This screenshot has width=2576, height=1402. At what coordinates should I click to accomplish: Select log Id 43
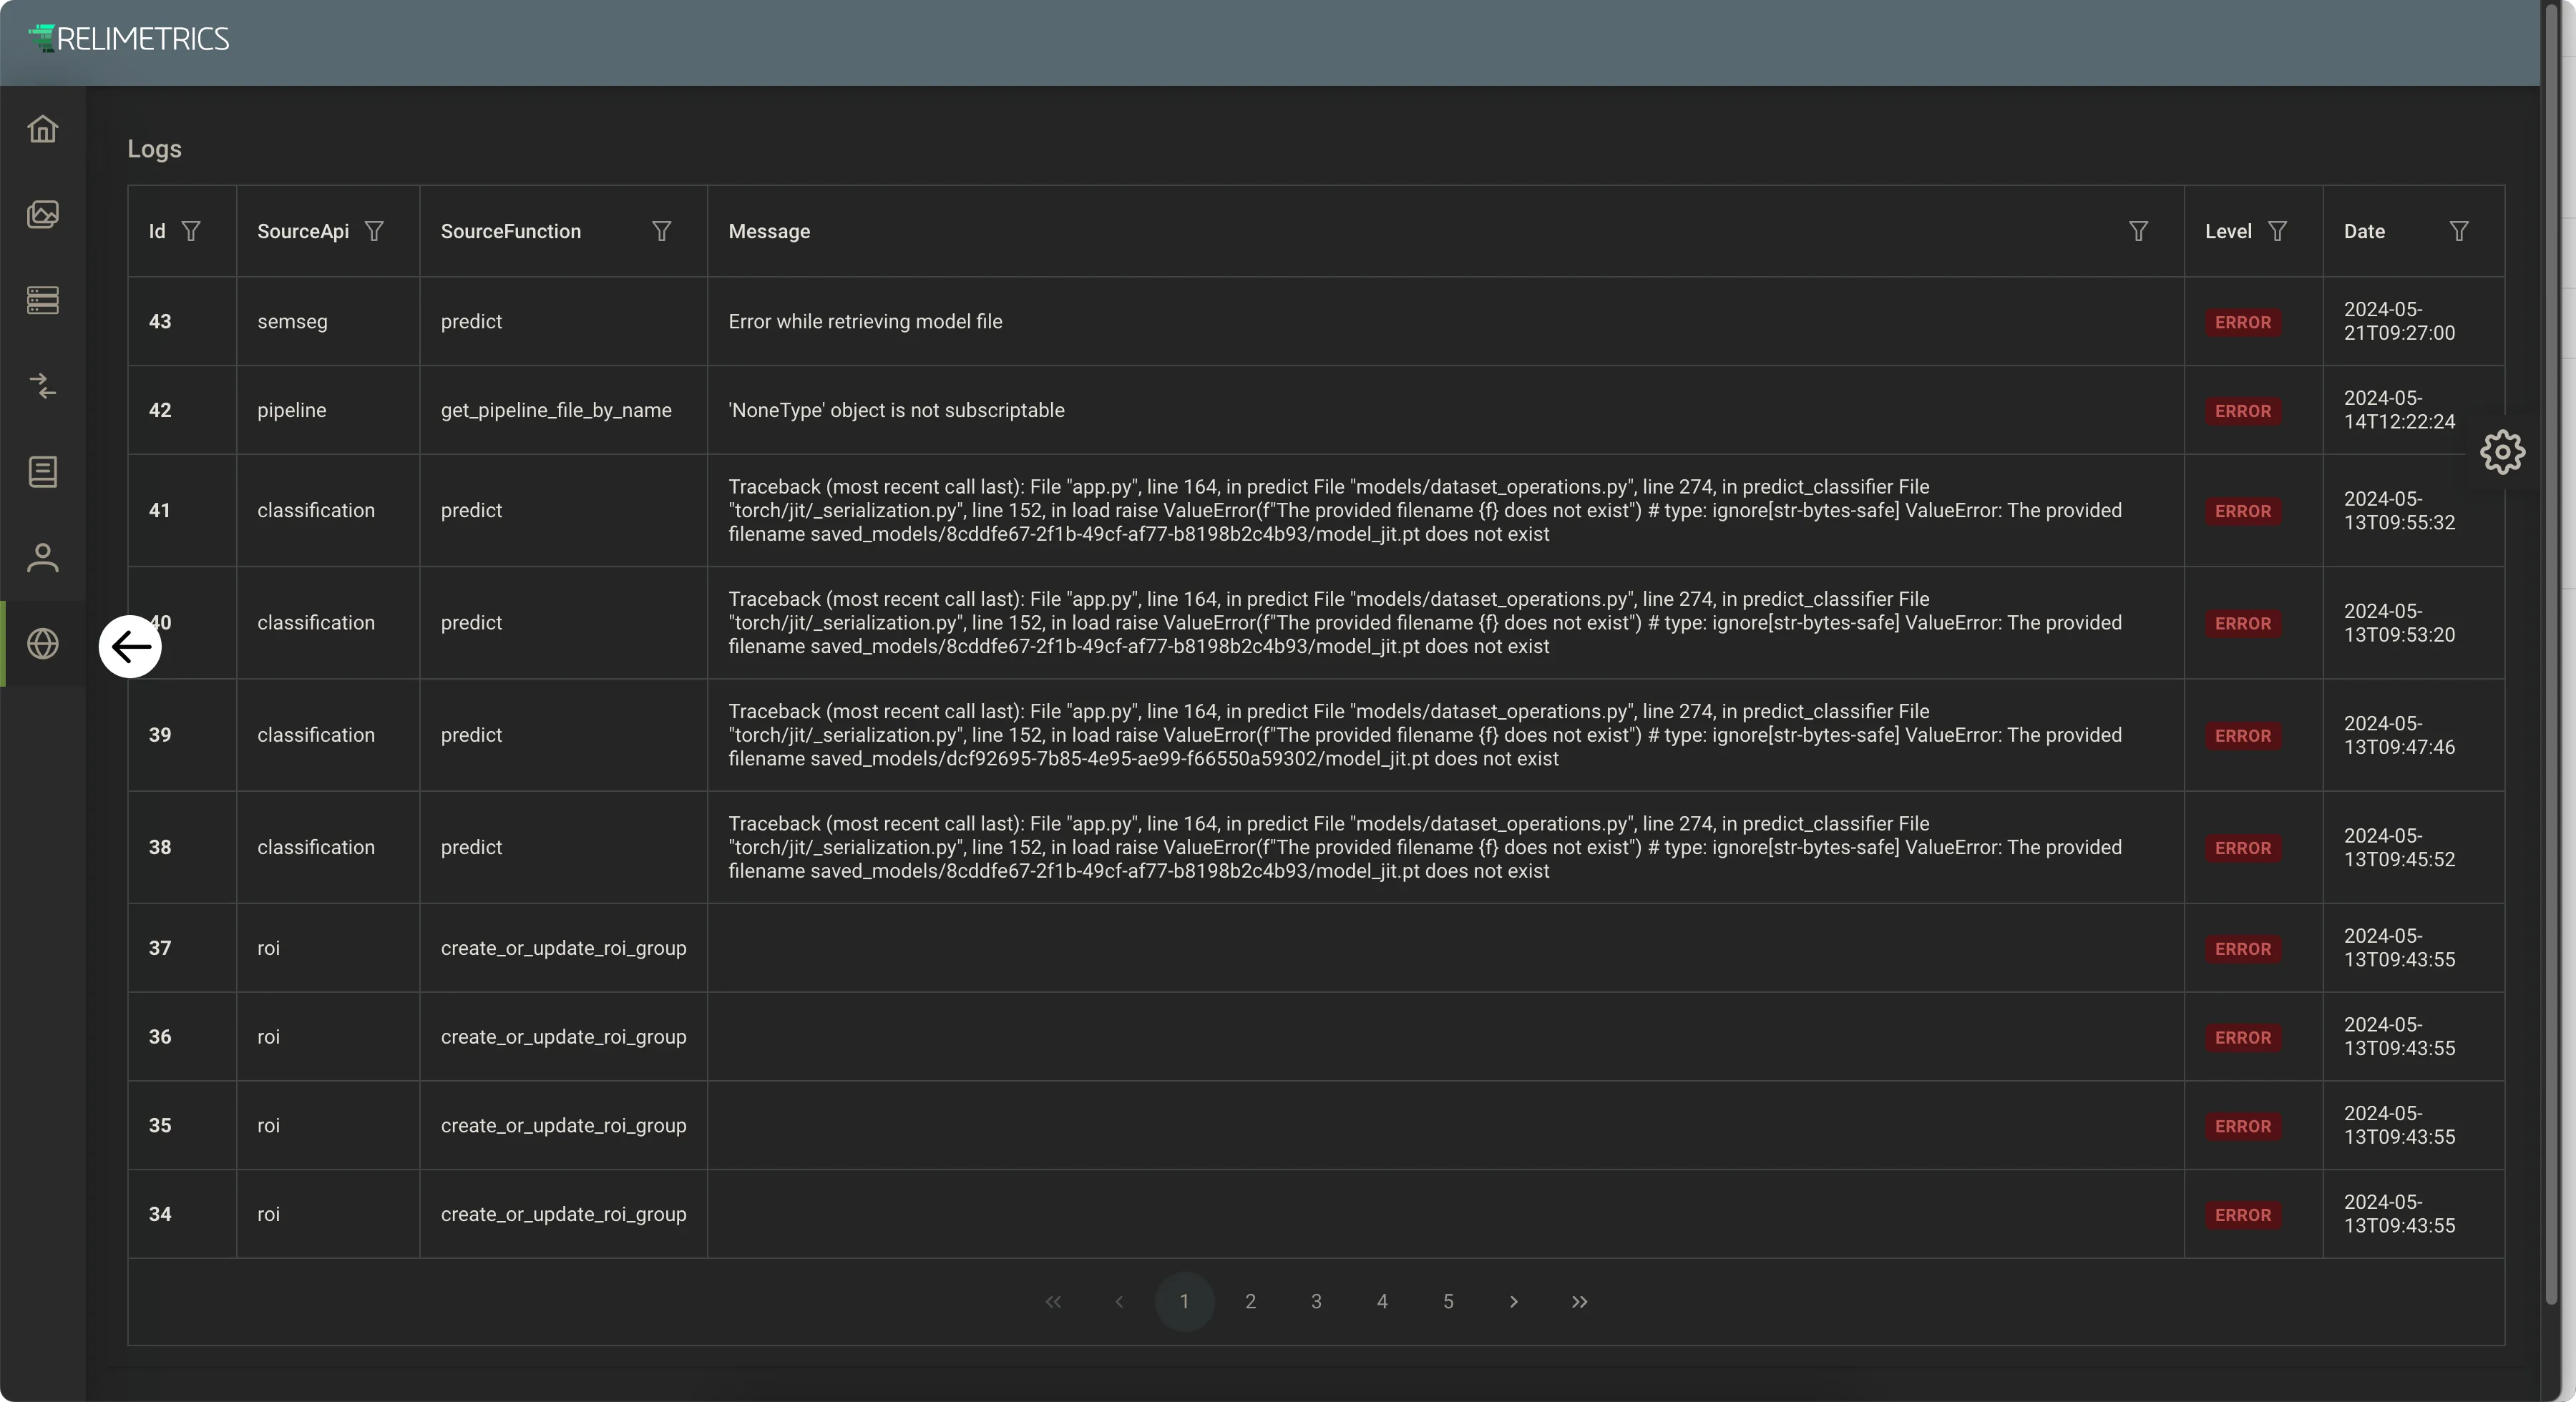coord(160,321)
